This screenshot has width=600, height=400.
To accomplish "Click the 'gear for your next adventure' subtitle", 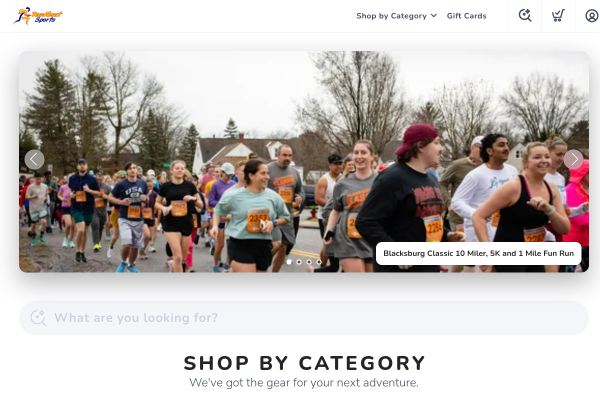I will pyautogui.click(x=304, y=382).
